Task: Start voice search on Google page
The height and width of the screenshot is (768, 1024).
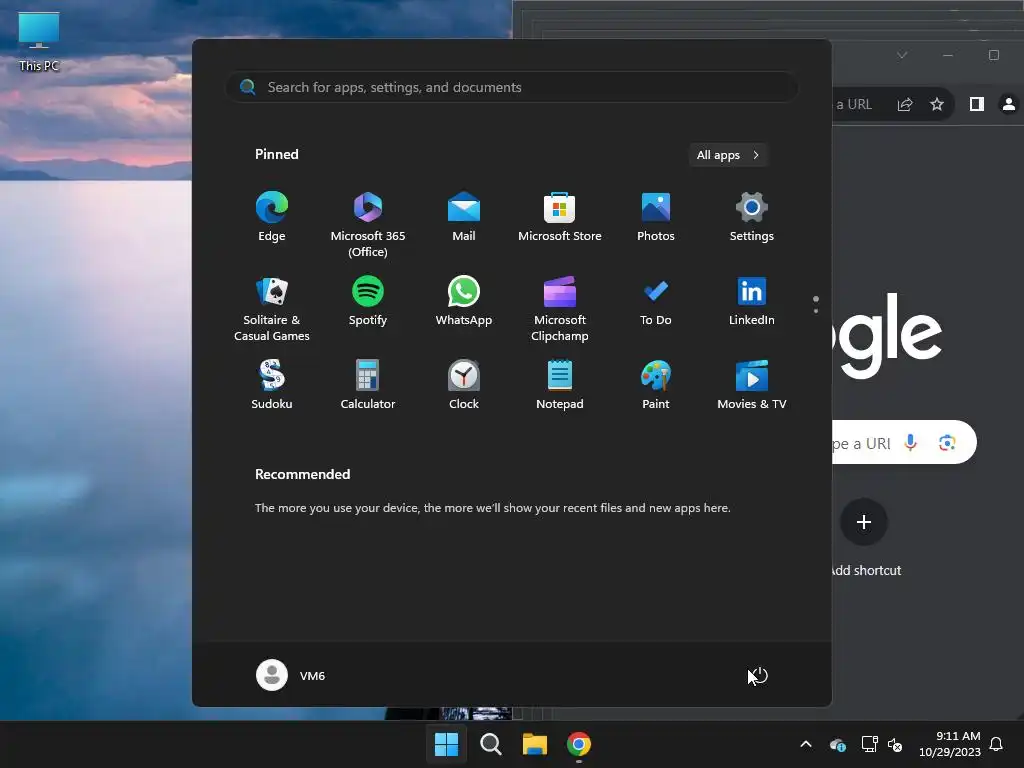Action: tap(910, 443)
